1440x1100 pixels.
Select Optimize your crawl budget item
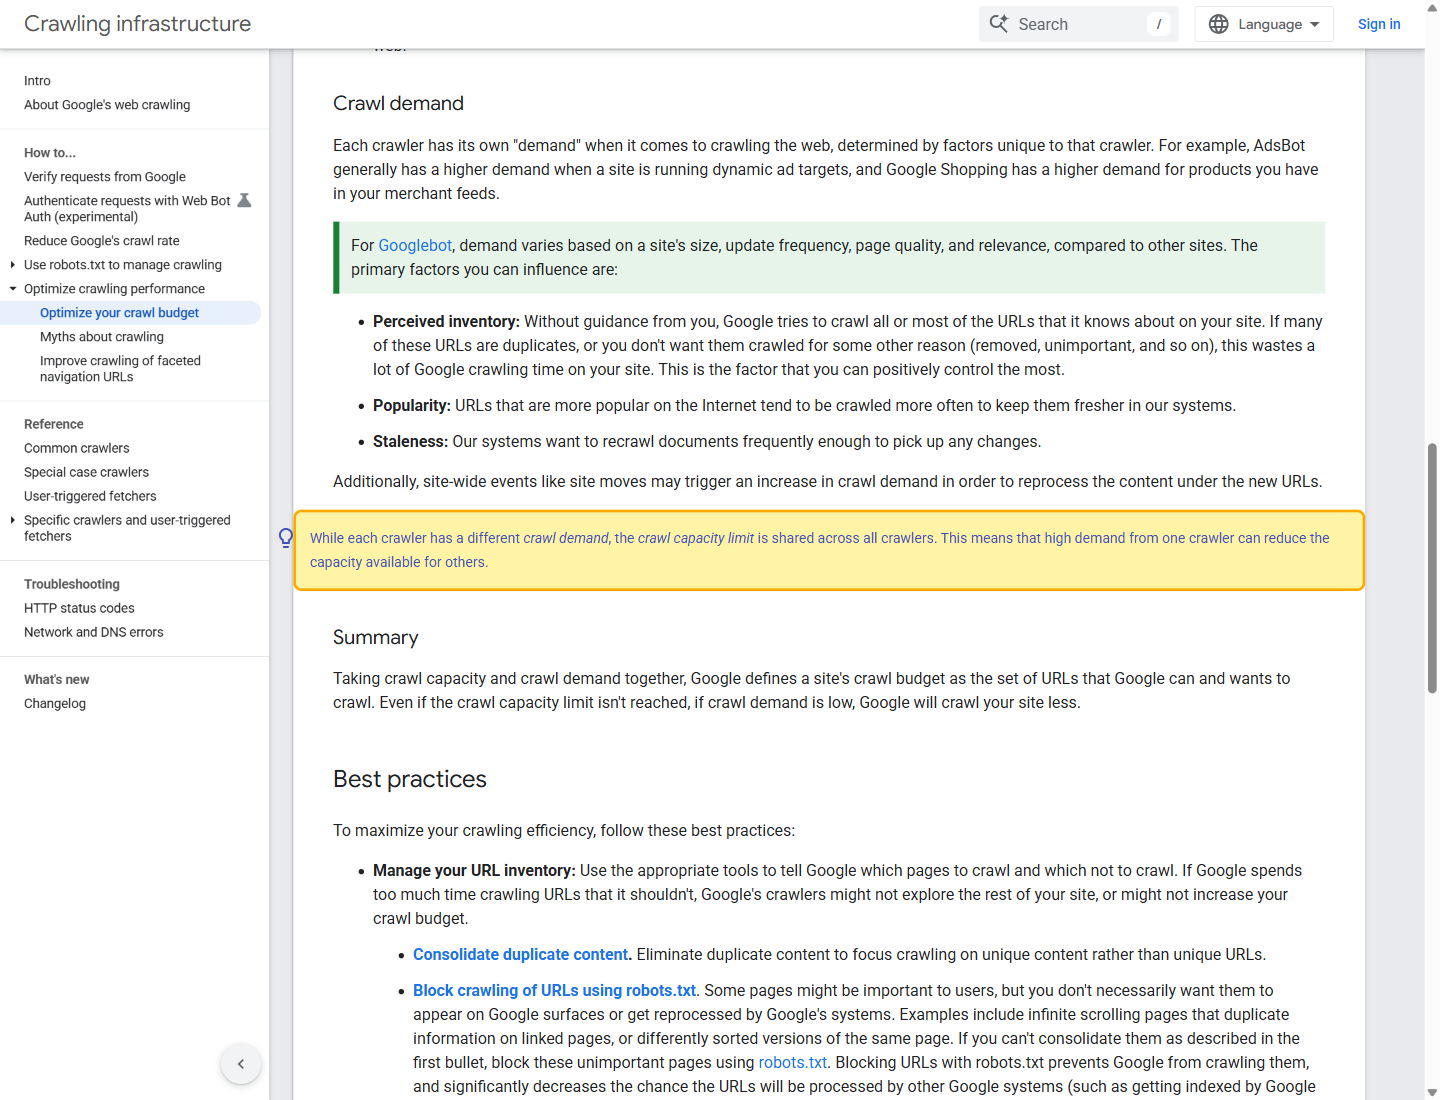click(119, 313)
